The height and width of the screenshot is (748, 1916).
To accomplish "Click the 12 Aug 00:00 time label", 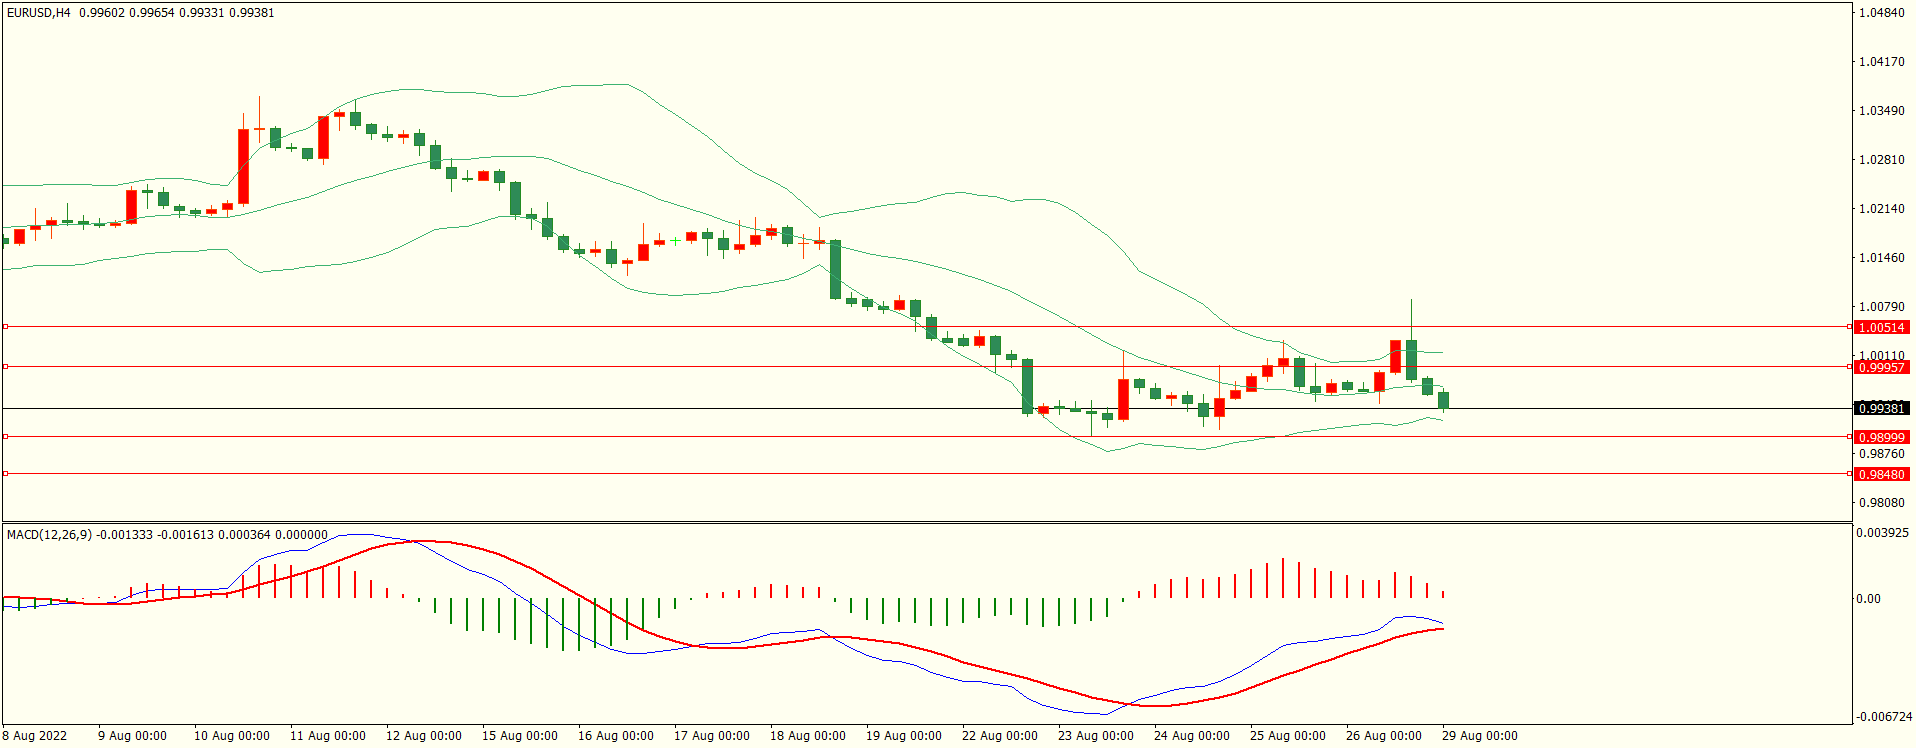I will [x=424, y=736].
